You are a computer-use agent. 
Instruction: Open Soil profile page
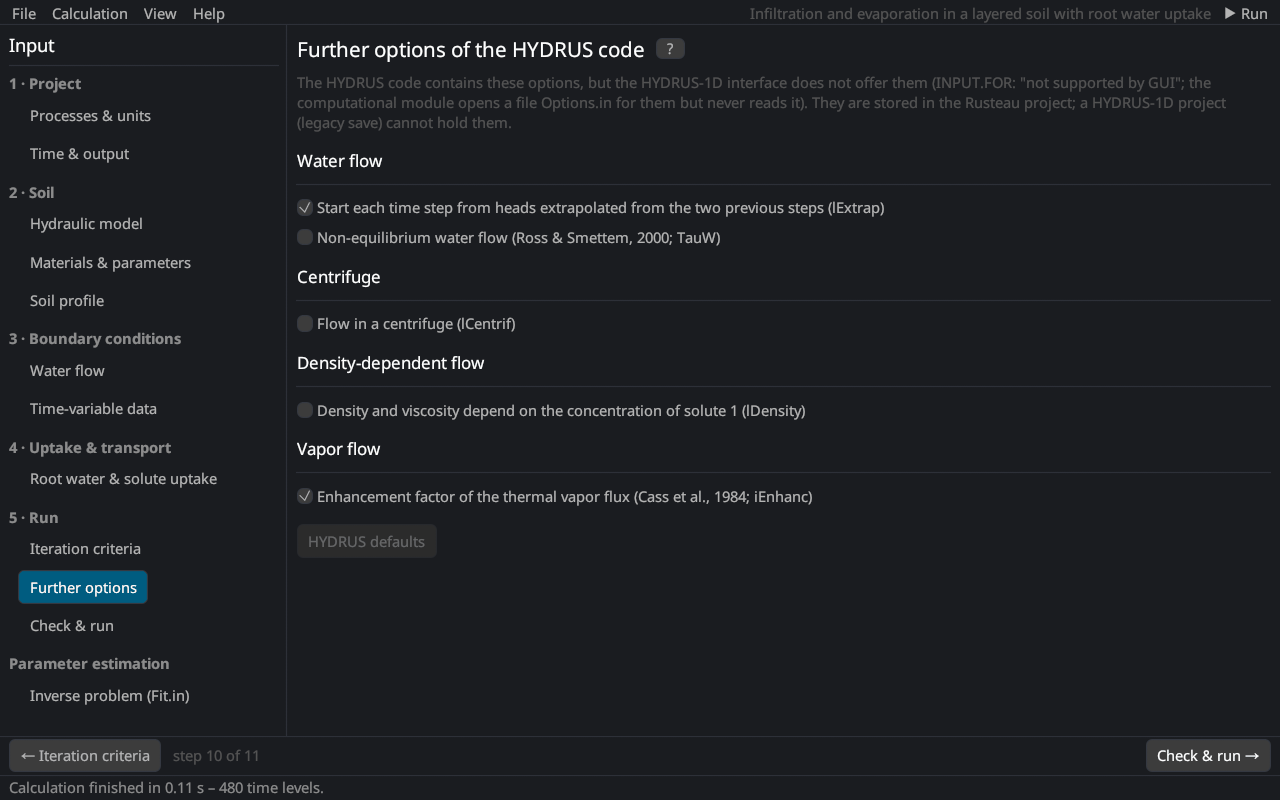point(67,301)
